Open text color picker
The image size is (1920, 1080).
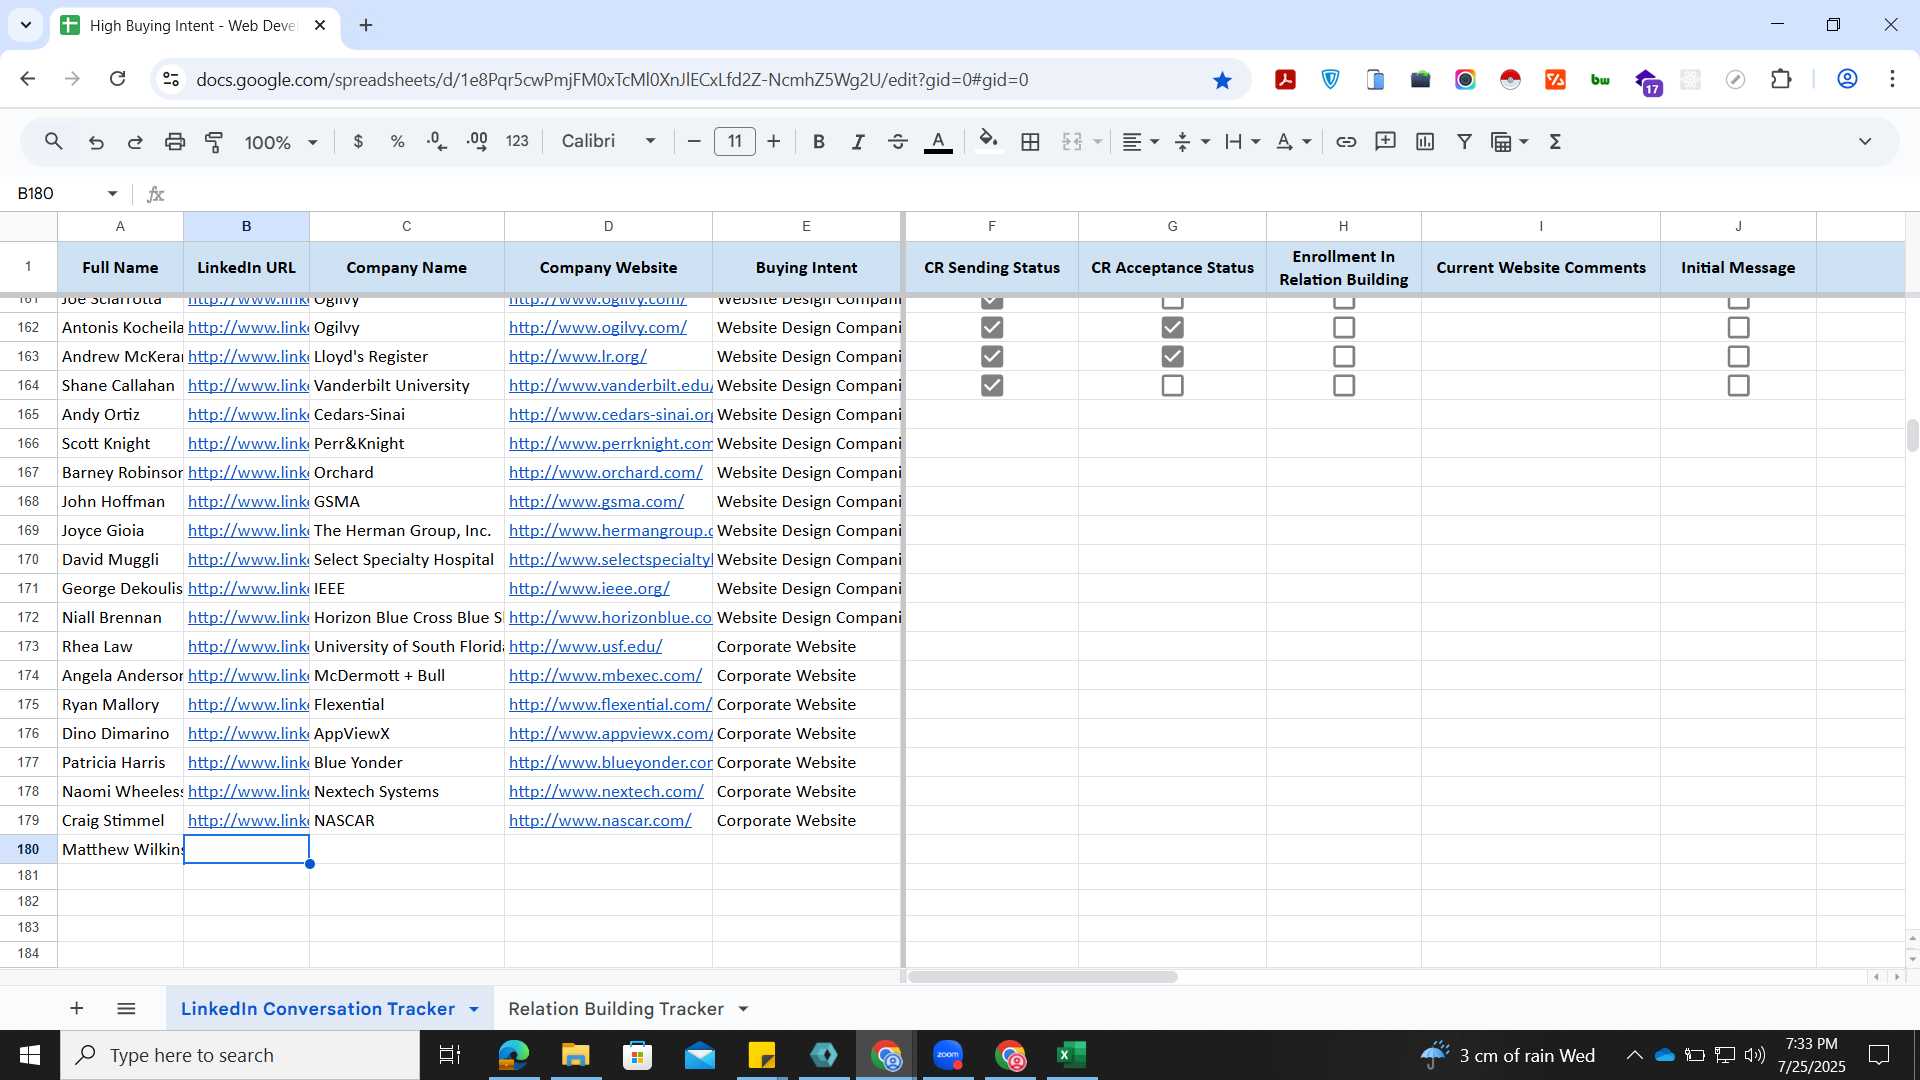(938, 142)
